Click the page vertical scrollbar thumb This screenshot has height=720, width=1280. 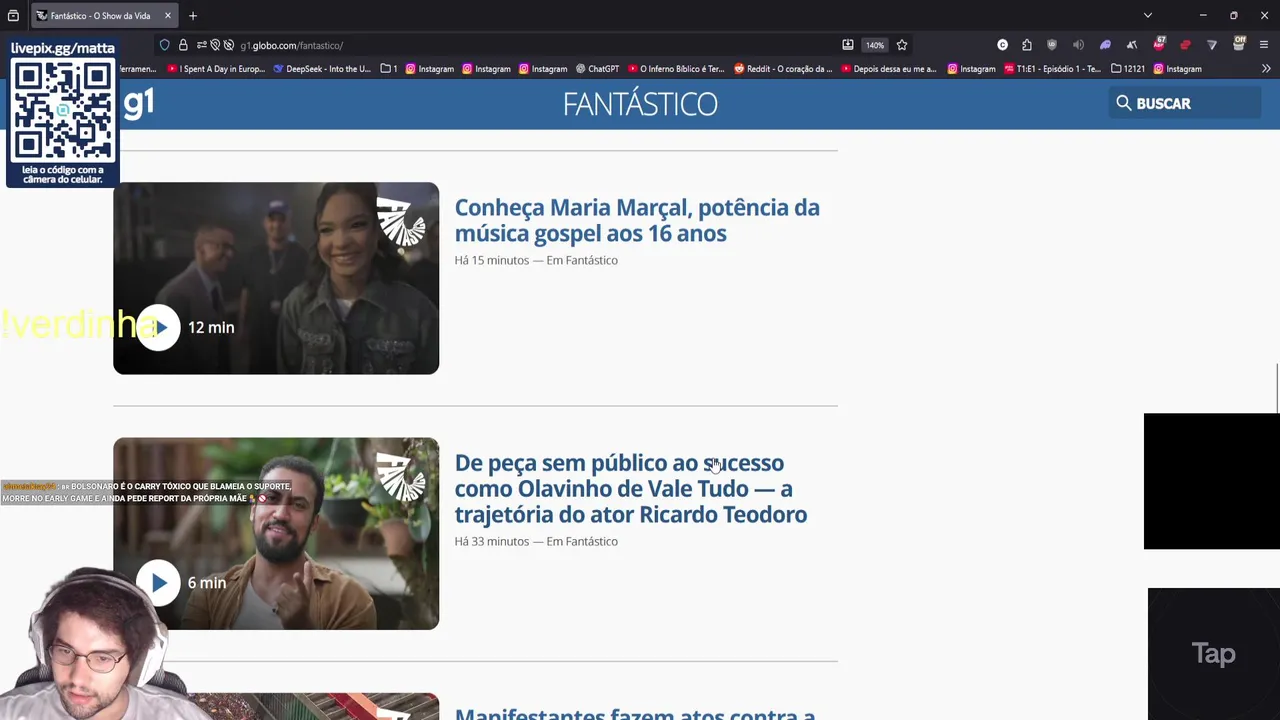[1277, 388]
